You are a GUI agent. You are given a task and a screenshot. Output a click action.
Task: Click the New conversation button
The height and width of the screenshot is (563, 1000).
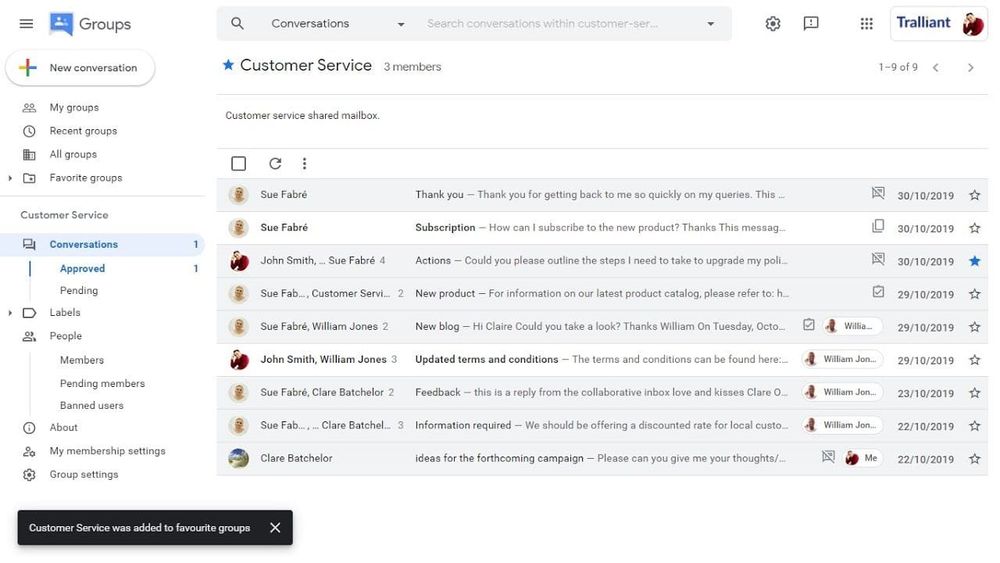pyautogui.click(x=80, y=68)
